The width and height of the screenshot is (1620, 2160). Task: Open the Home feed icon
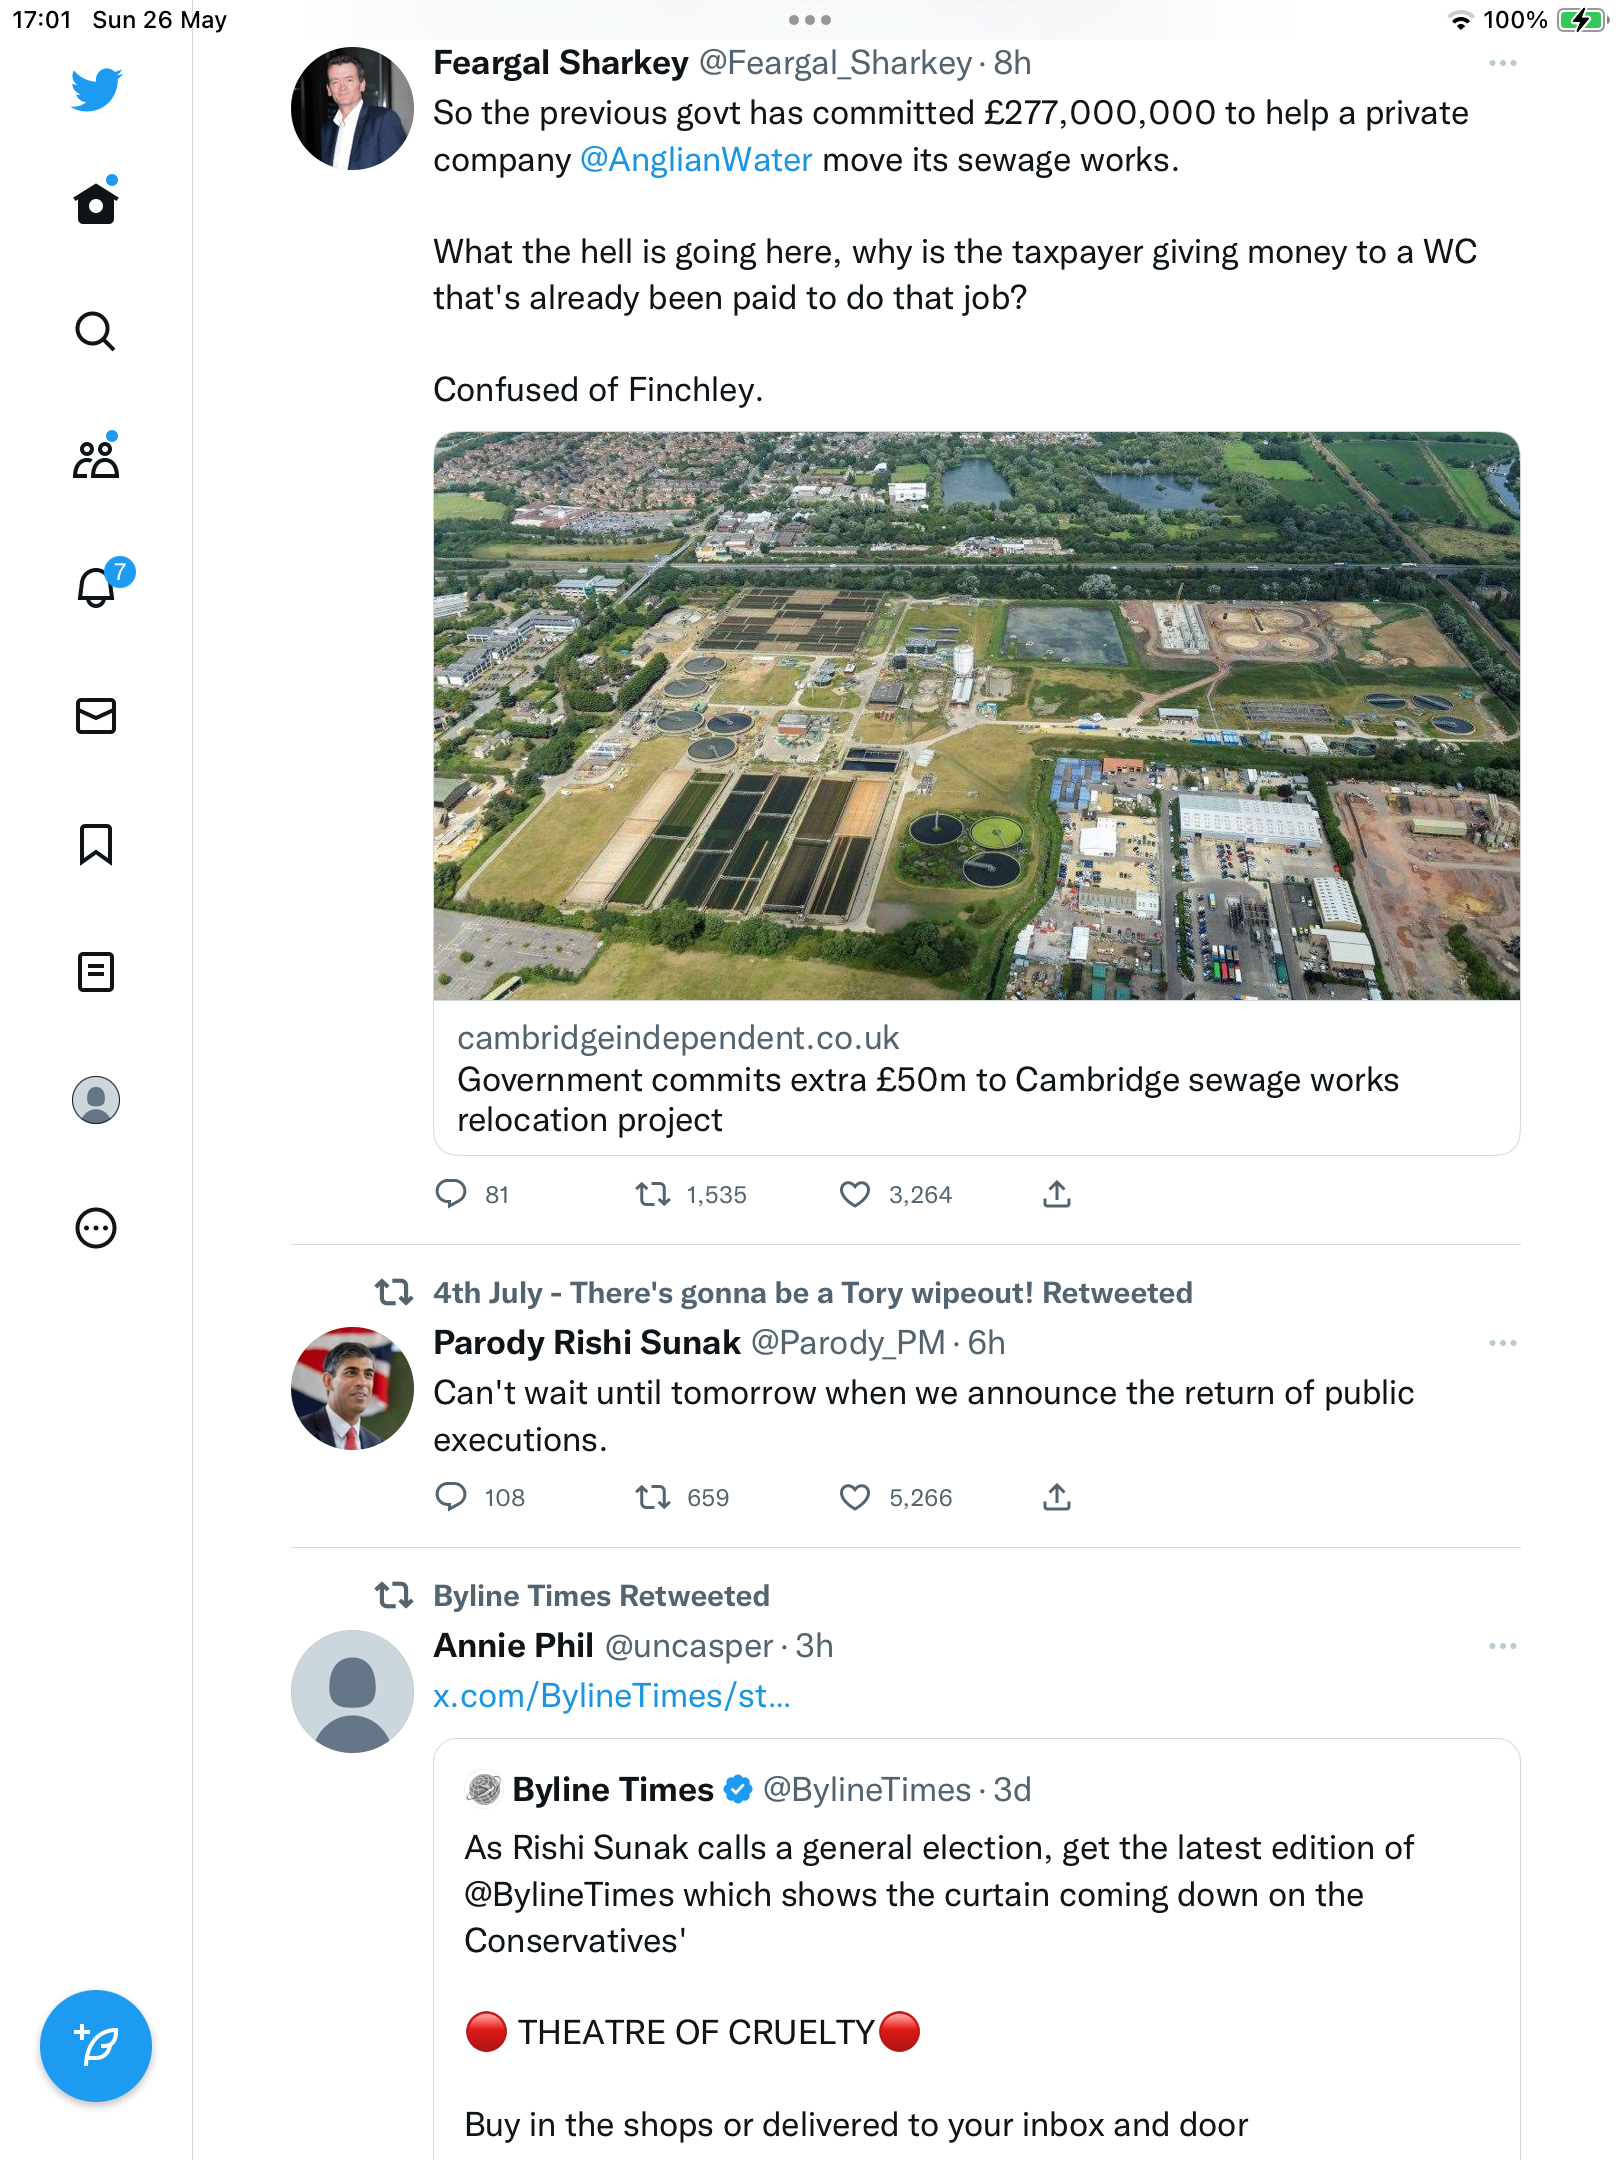(96, 203)
